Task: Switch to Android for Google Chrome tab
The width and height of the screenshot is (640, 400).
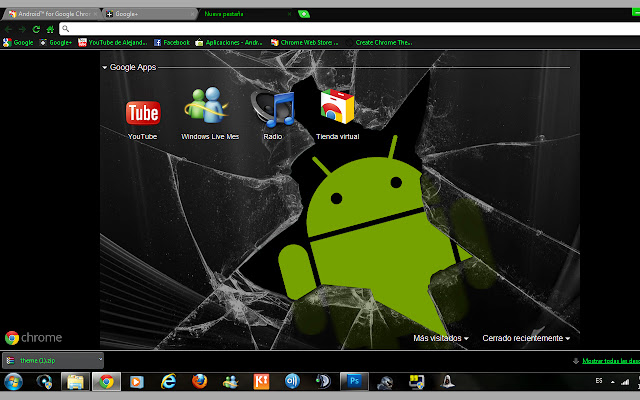Action: [52, 14]
